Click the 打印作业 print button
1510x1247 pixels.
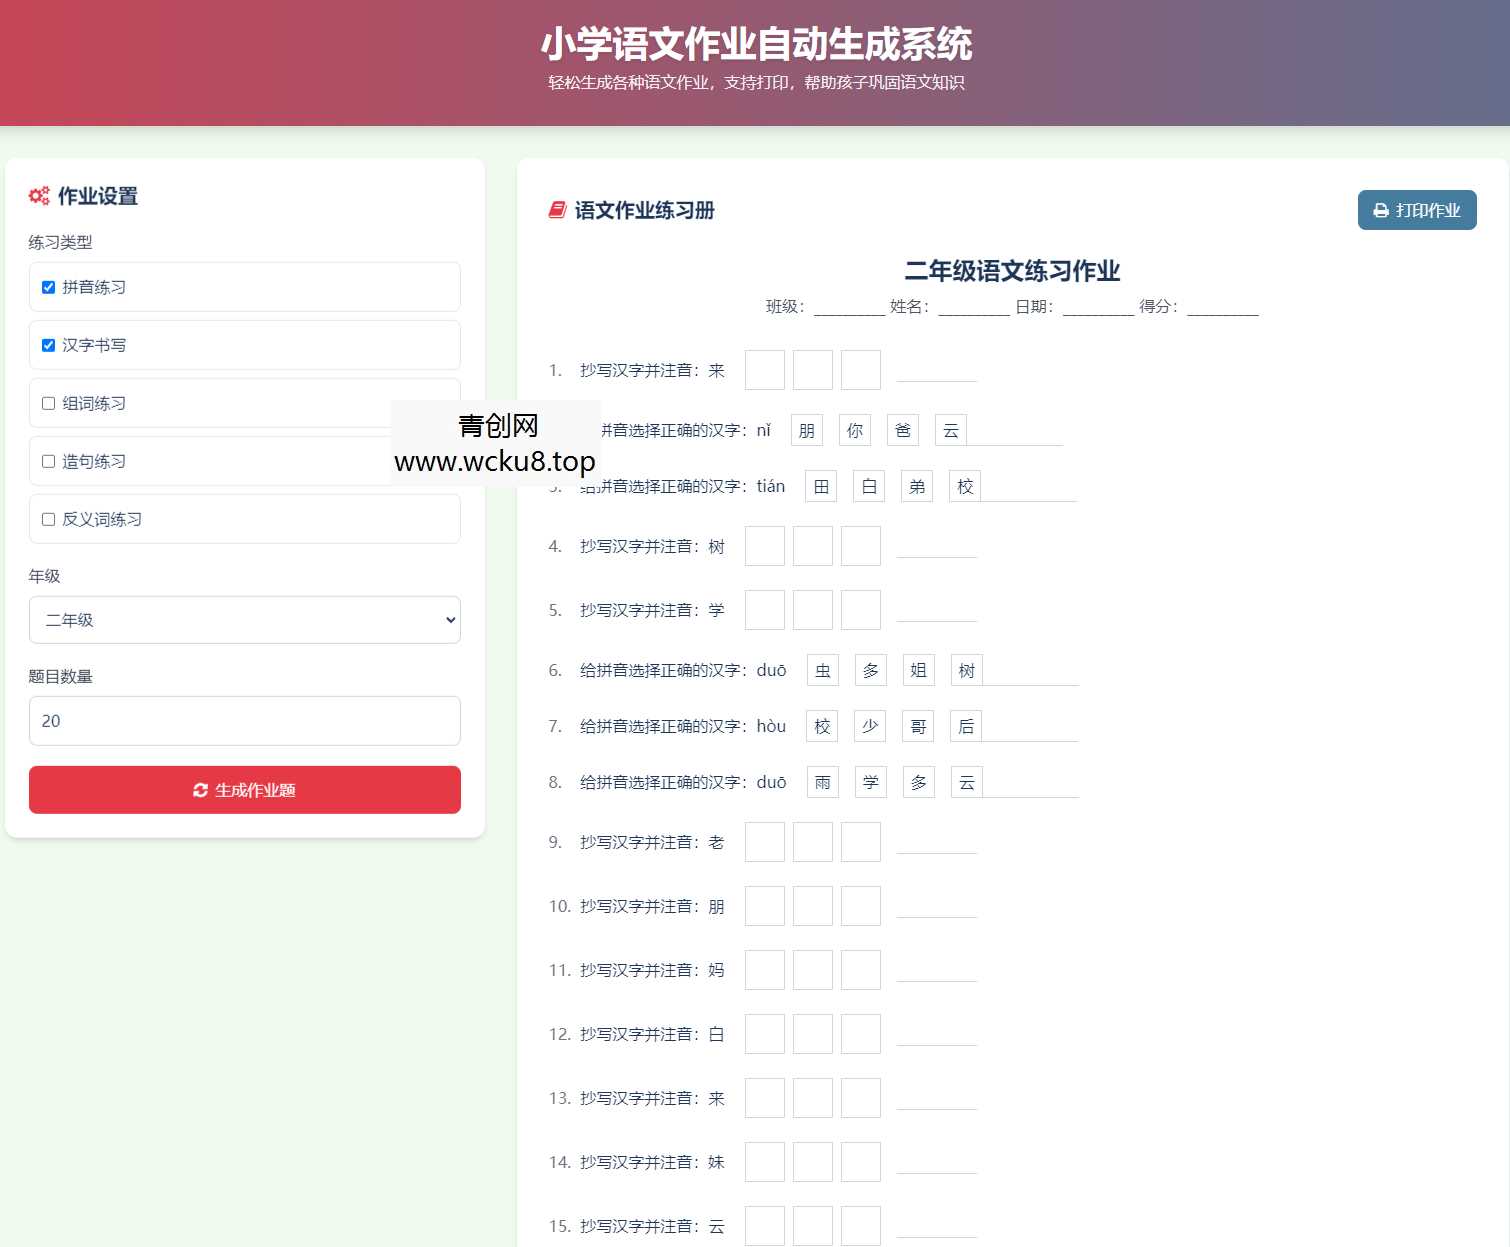(1417, 210)
